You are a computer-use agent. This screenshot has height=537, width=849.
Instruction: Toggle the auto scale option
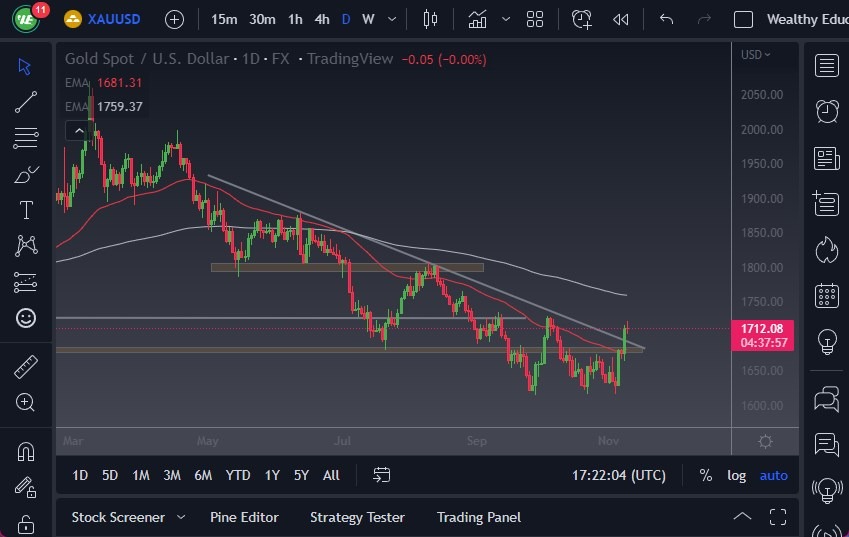[x=773, y=475]
